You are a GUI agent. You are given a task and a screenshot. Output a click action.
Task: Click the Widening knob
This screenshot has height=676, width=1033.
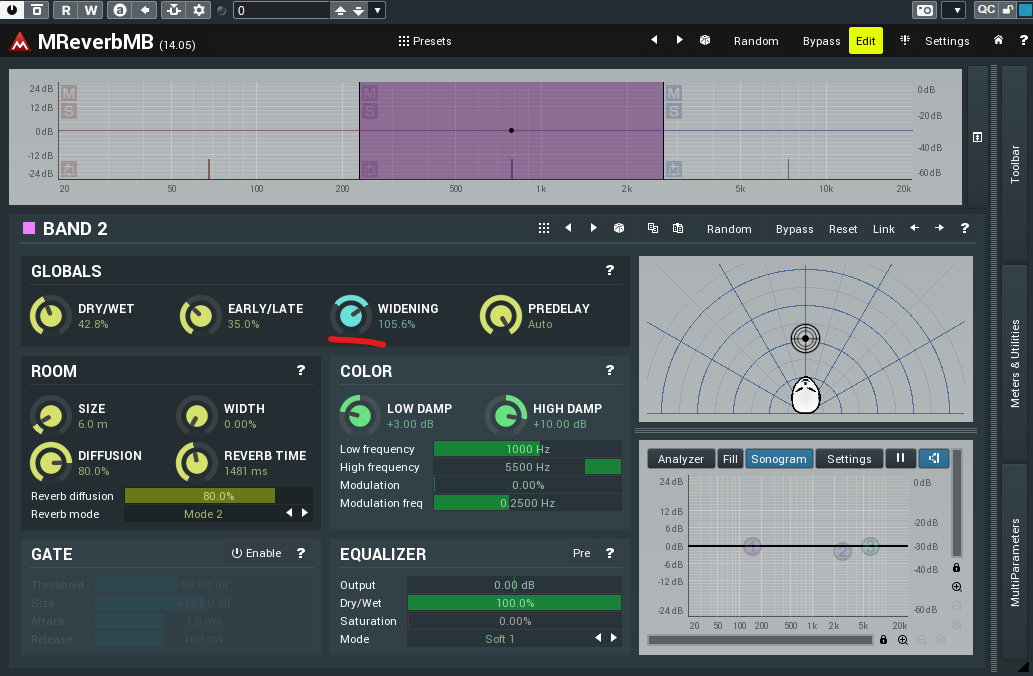[x=350, y=316]
